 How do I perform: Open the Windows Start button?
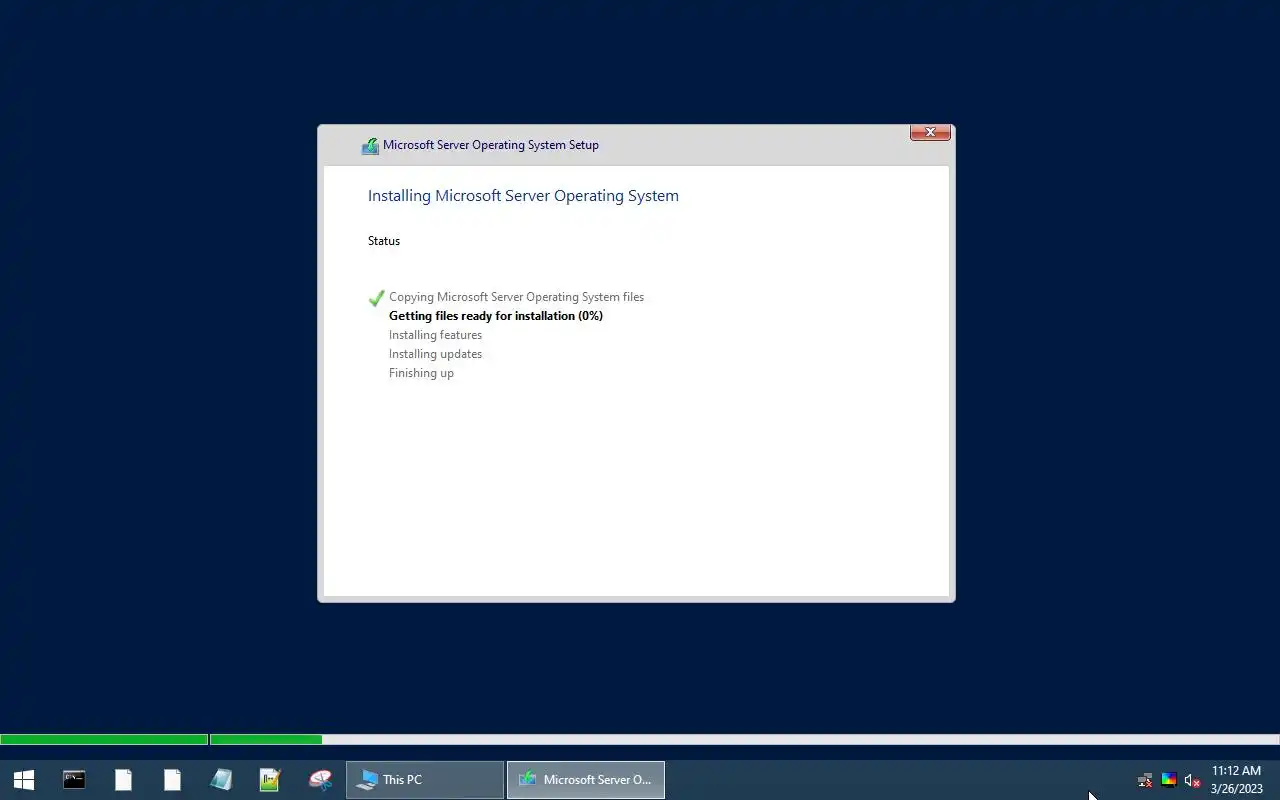point(24,780)
